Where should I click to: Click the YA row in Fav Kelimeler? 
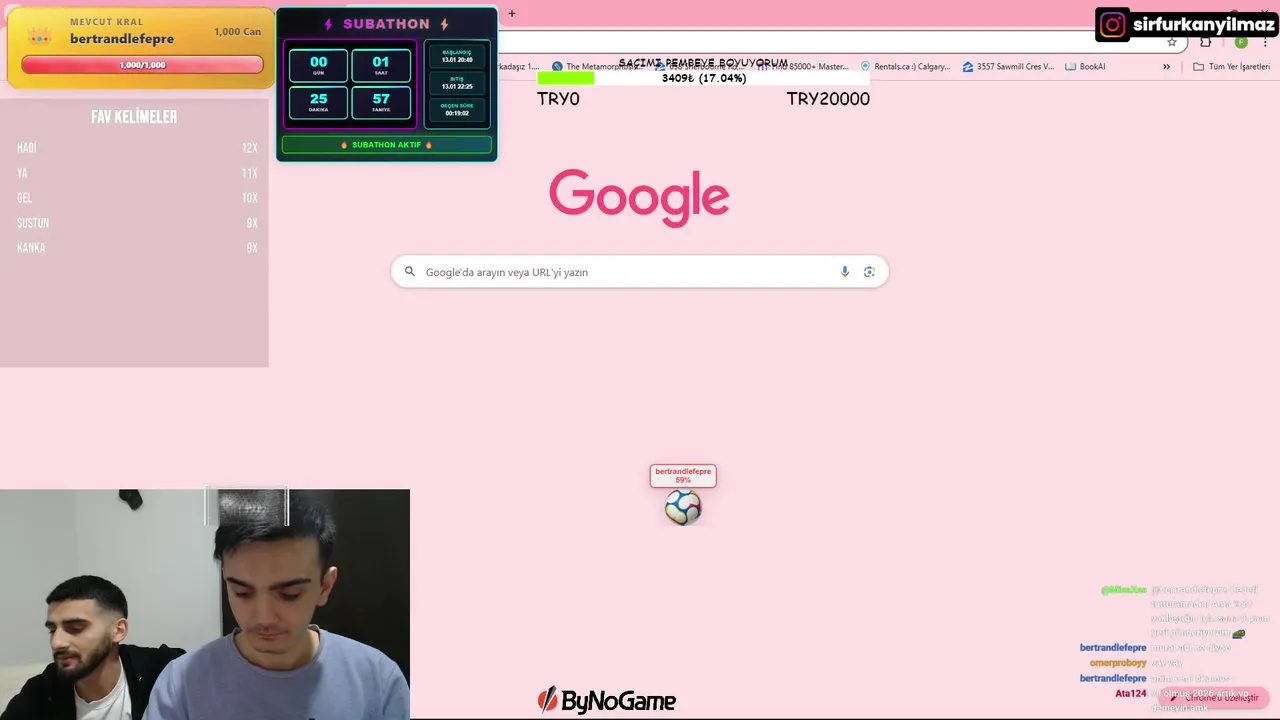click(x=137, y=173)
